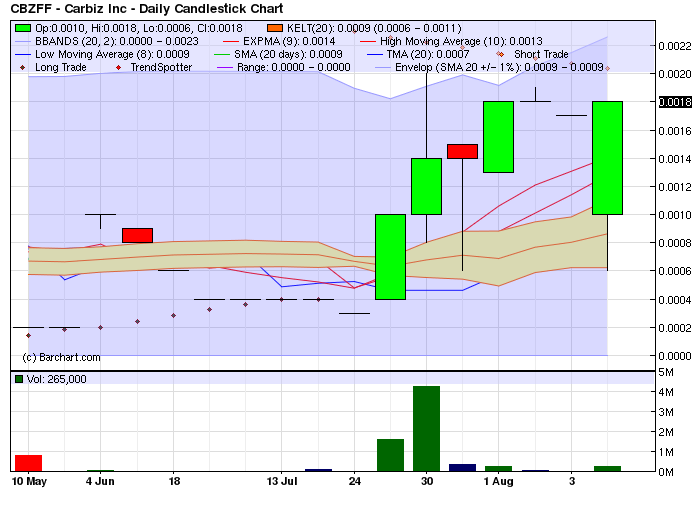Click the green candlestick rising from 0.0004 to 0.0010
The image size is (700, 512).
point(391,257)
